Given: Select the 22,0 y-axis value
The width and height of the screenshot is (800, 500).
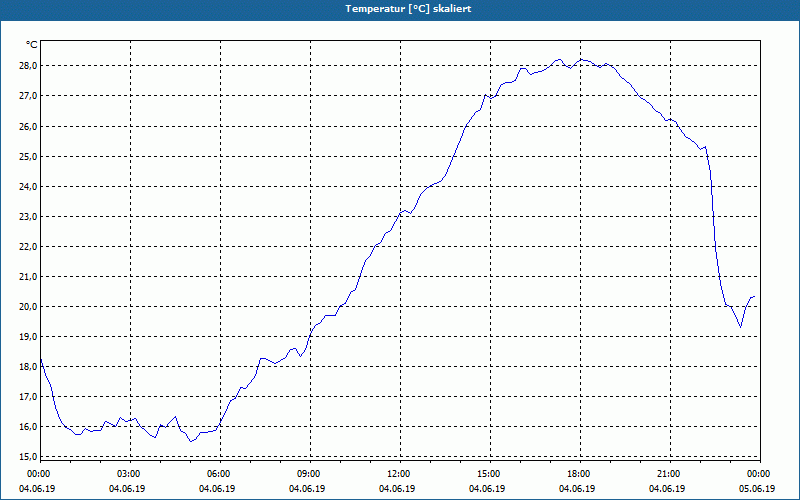Looking at the screenshot, I should [29, 246].
